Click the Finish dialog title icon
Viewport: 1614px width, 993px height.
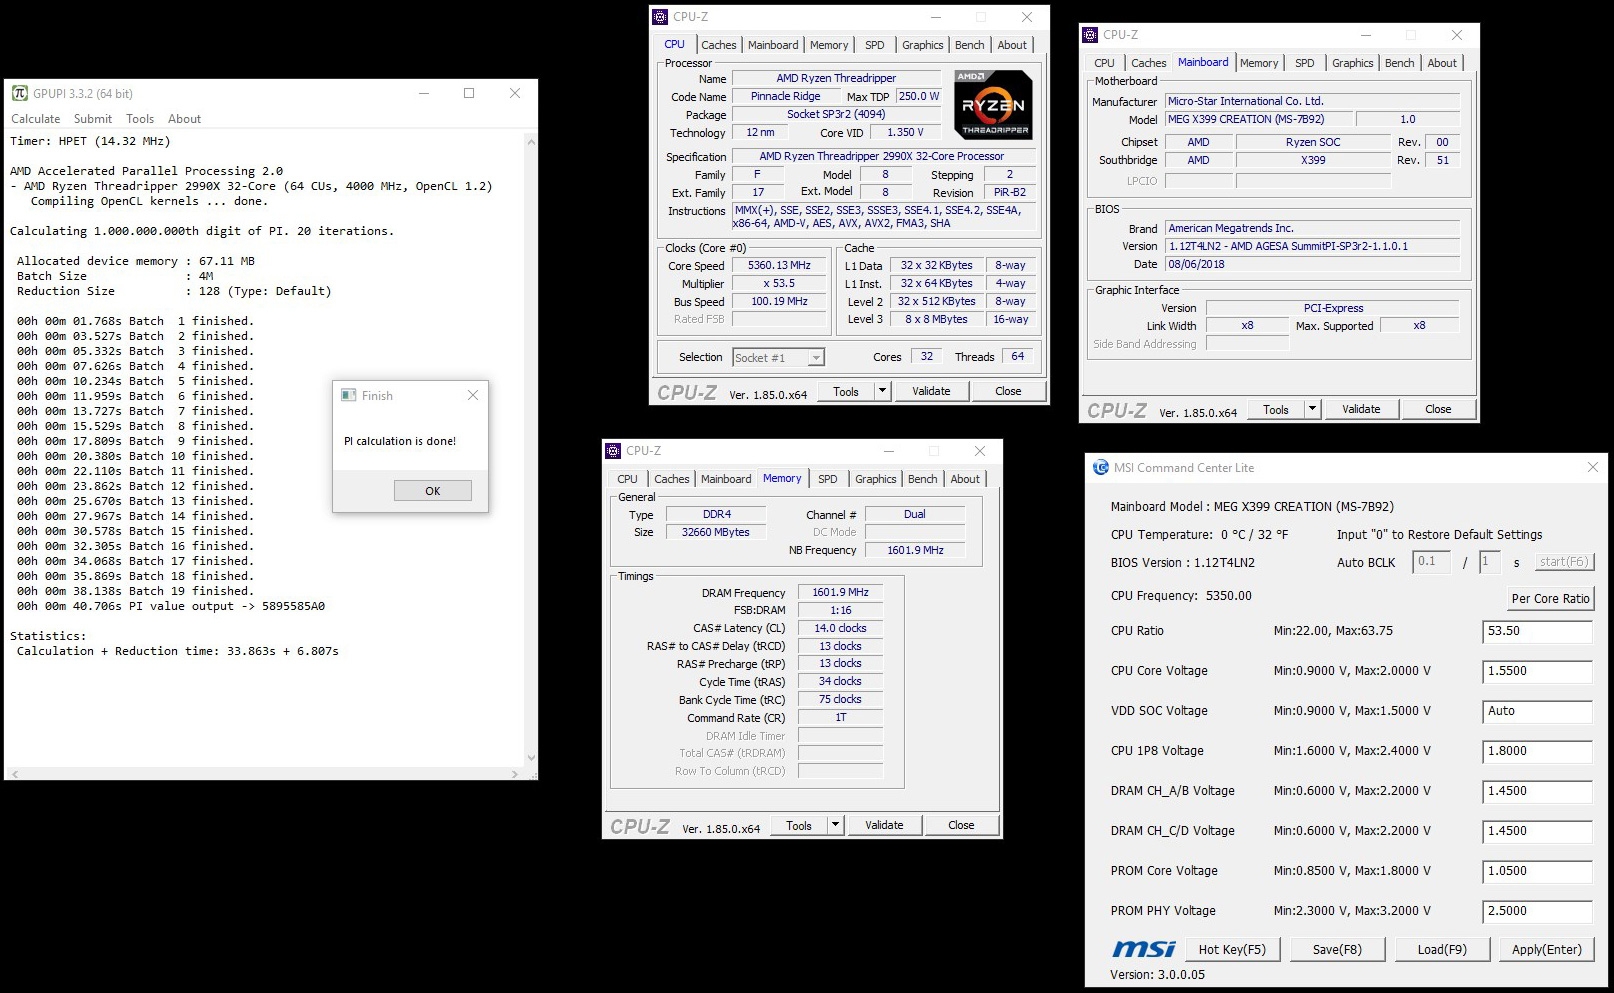[349, 395]
